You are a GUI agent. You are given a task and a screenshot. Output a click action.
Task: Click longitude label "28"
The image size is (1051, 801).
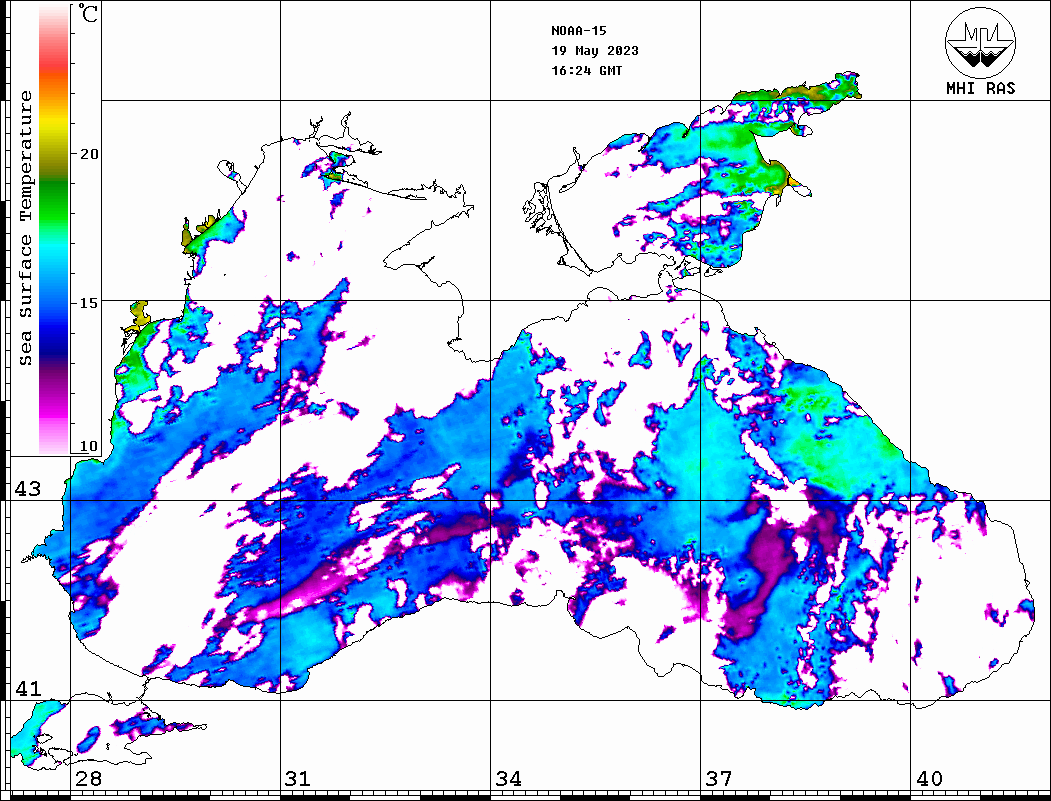(88, 779)
